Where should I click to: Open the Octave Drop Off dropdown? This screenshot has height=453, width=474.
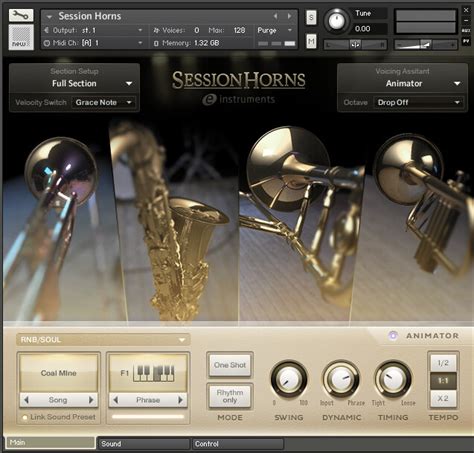pos(419,102)
